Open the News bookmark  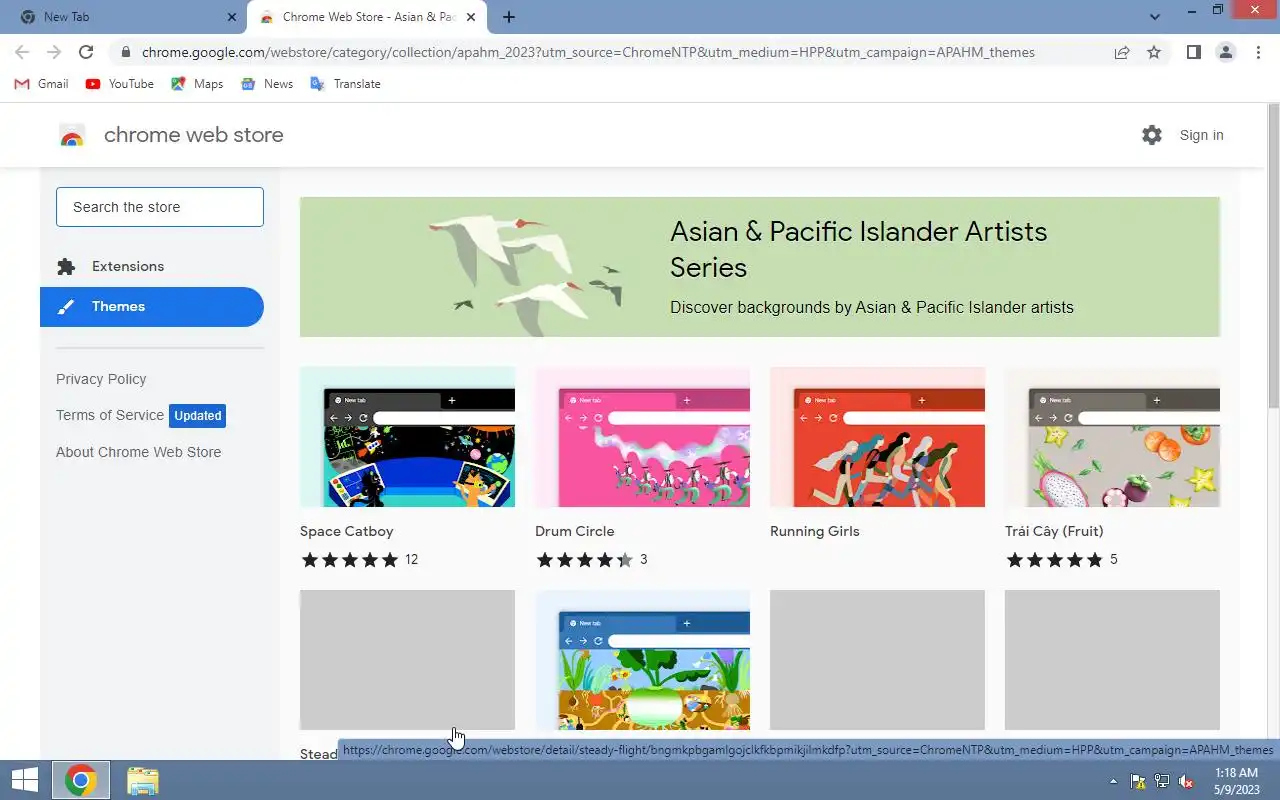[267, 84]
